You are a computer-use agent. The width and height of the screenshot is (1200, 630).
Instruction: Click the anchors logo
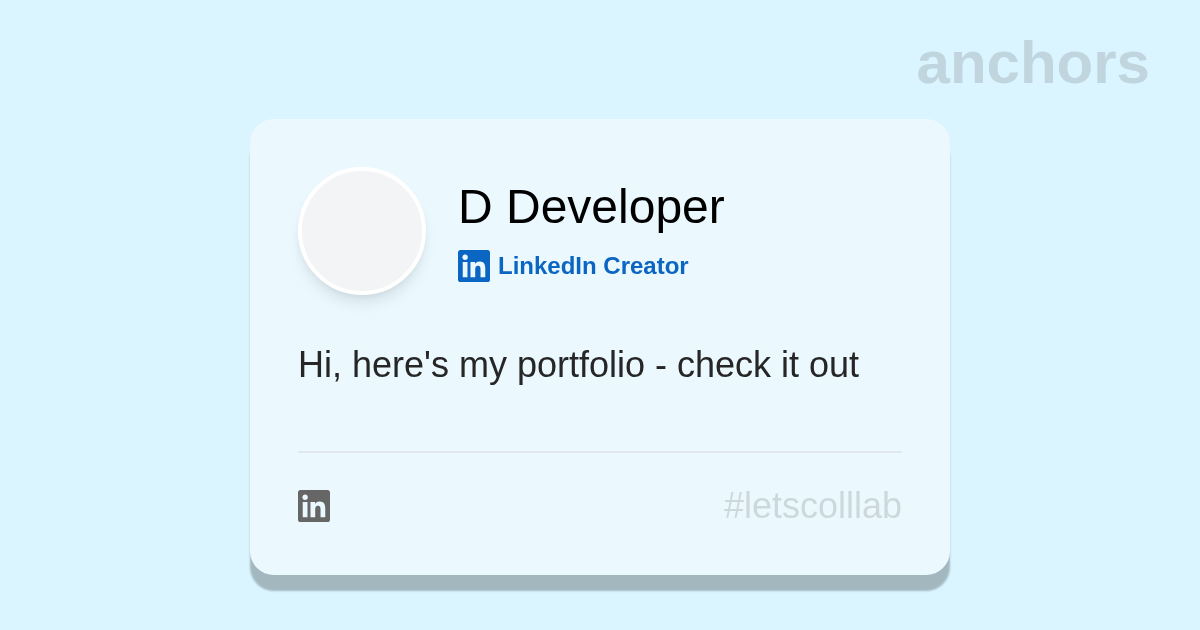[1032, 63]
